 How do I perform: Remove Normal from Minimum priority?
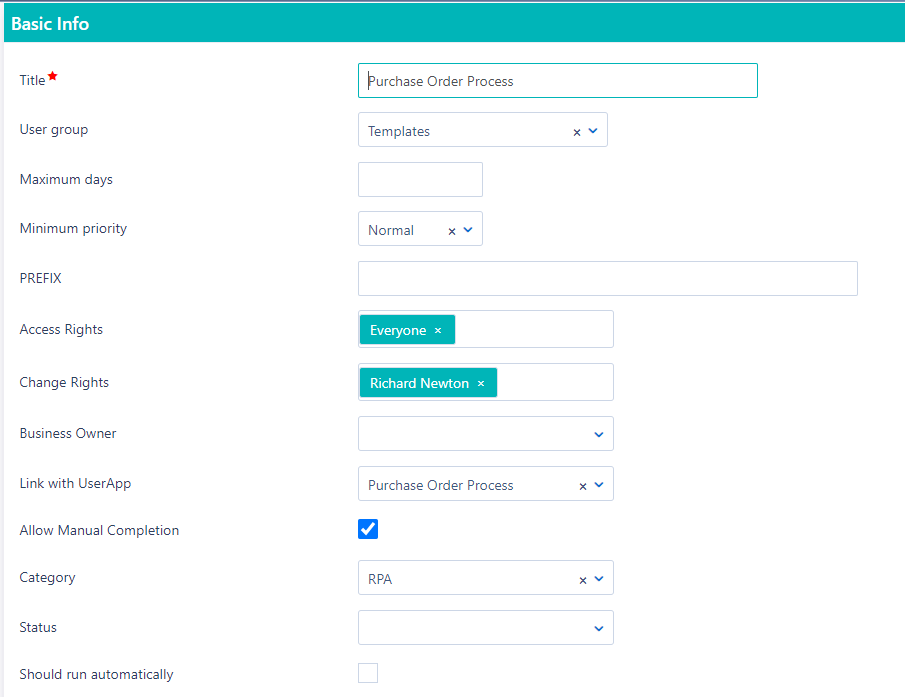click(x=451, y=229)
